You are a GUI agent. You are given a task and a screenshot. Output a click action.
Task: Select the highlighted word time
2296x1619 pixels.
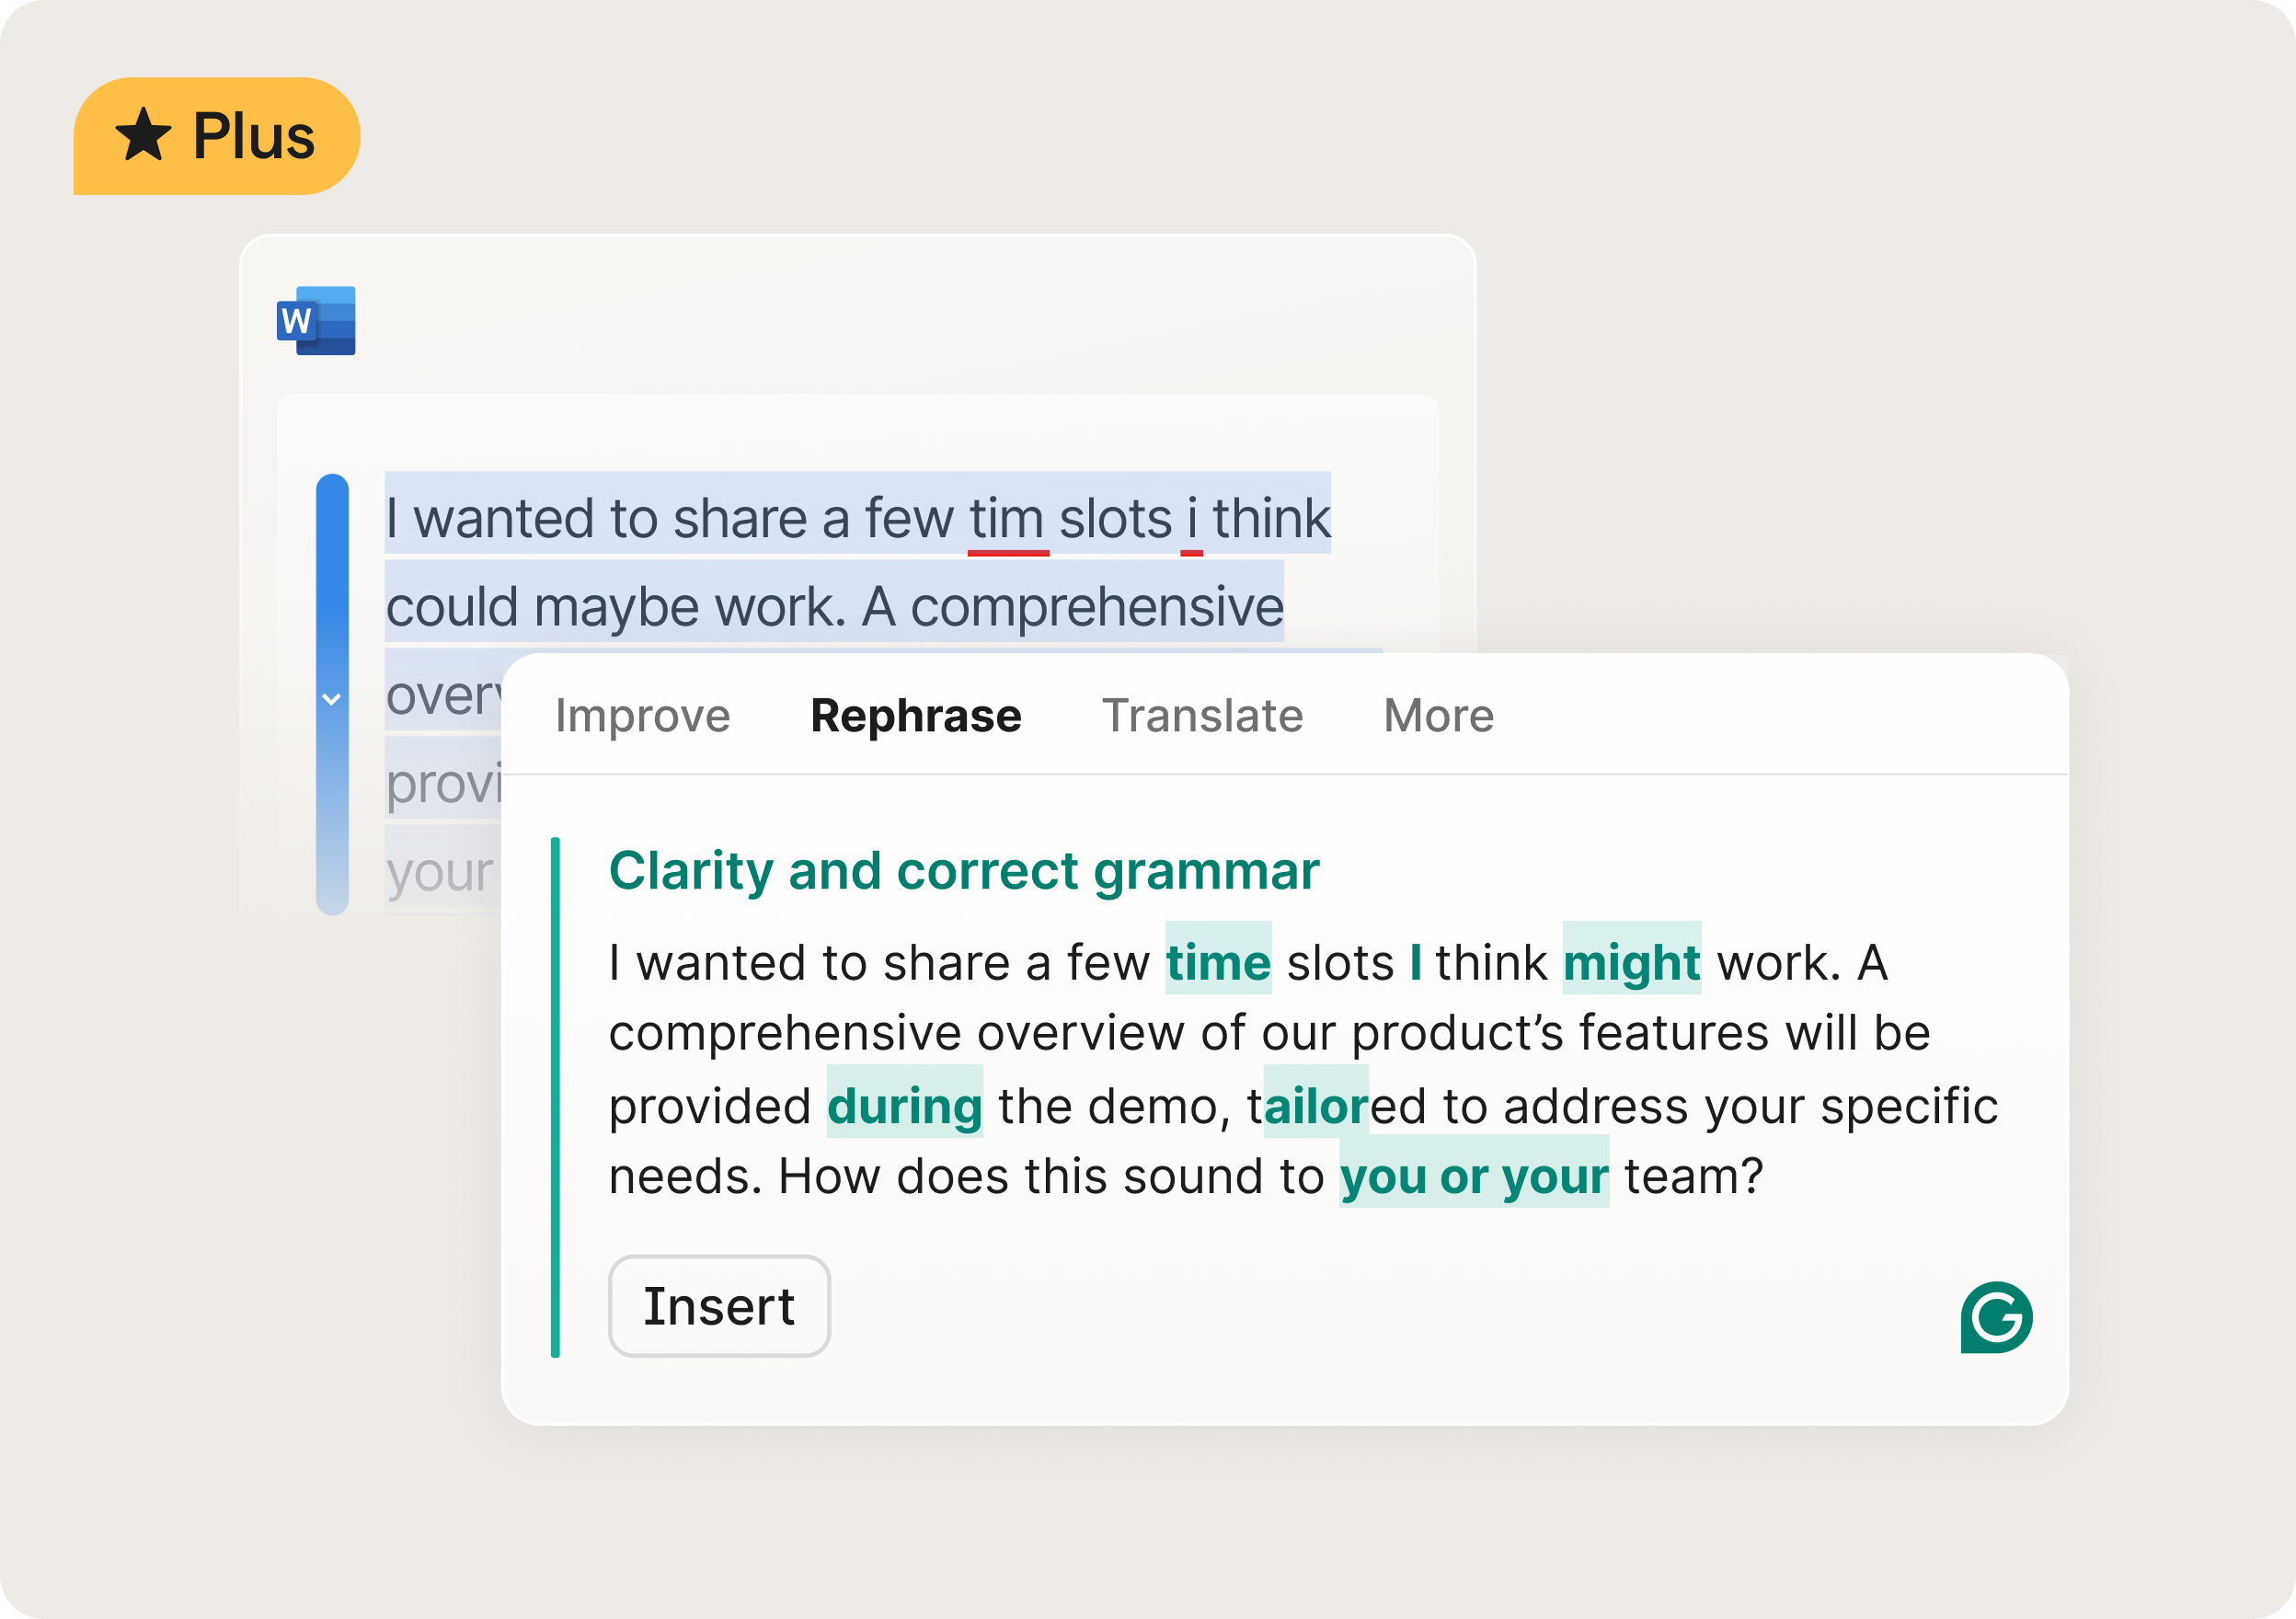click(x=1216, y=962)
